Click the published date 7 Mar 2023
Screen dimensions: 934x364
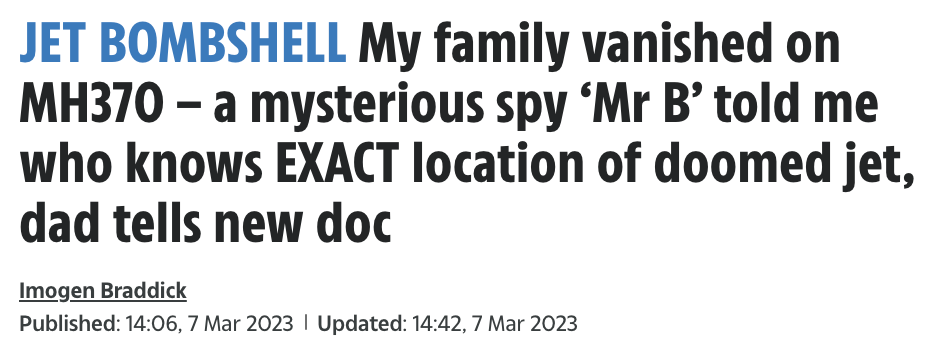click(x=240, y=323)
